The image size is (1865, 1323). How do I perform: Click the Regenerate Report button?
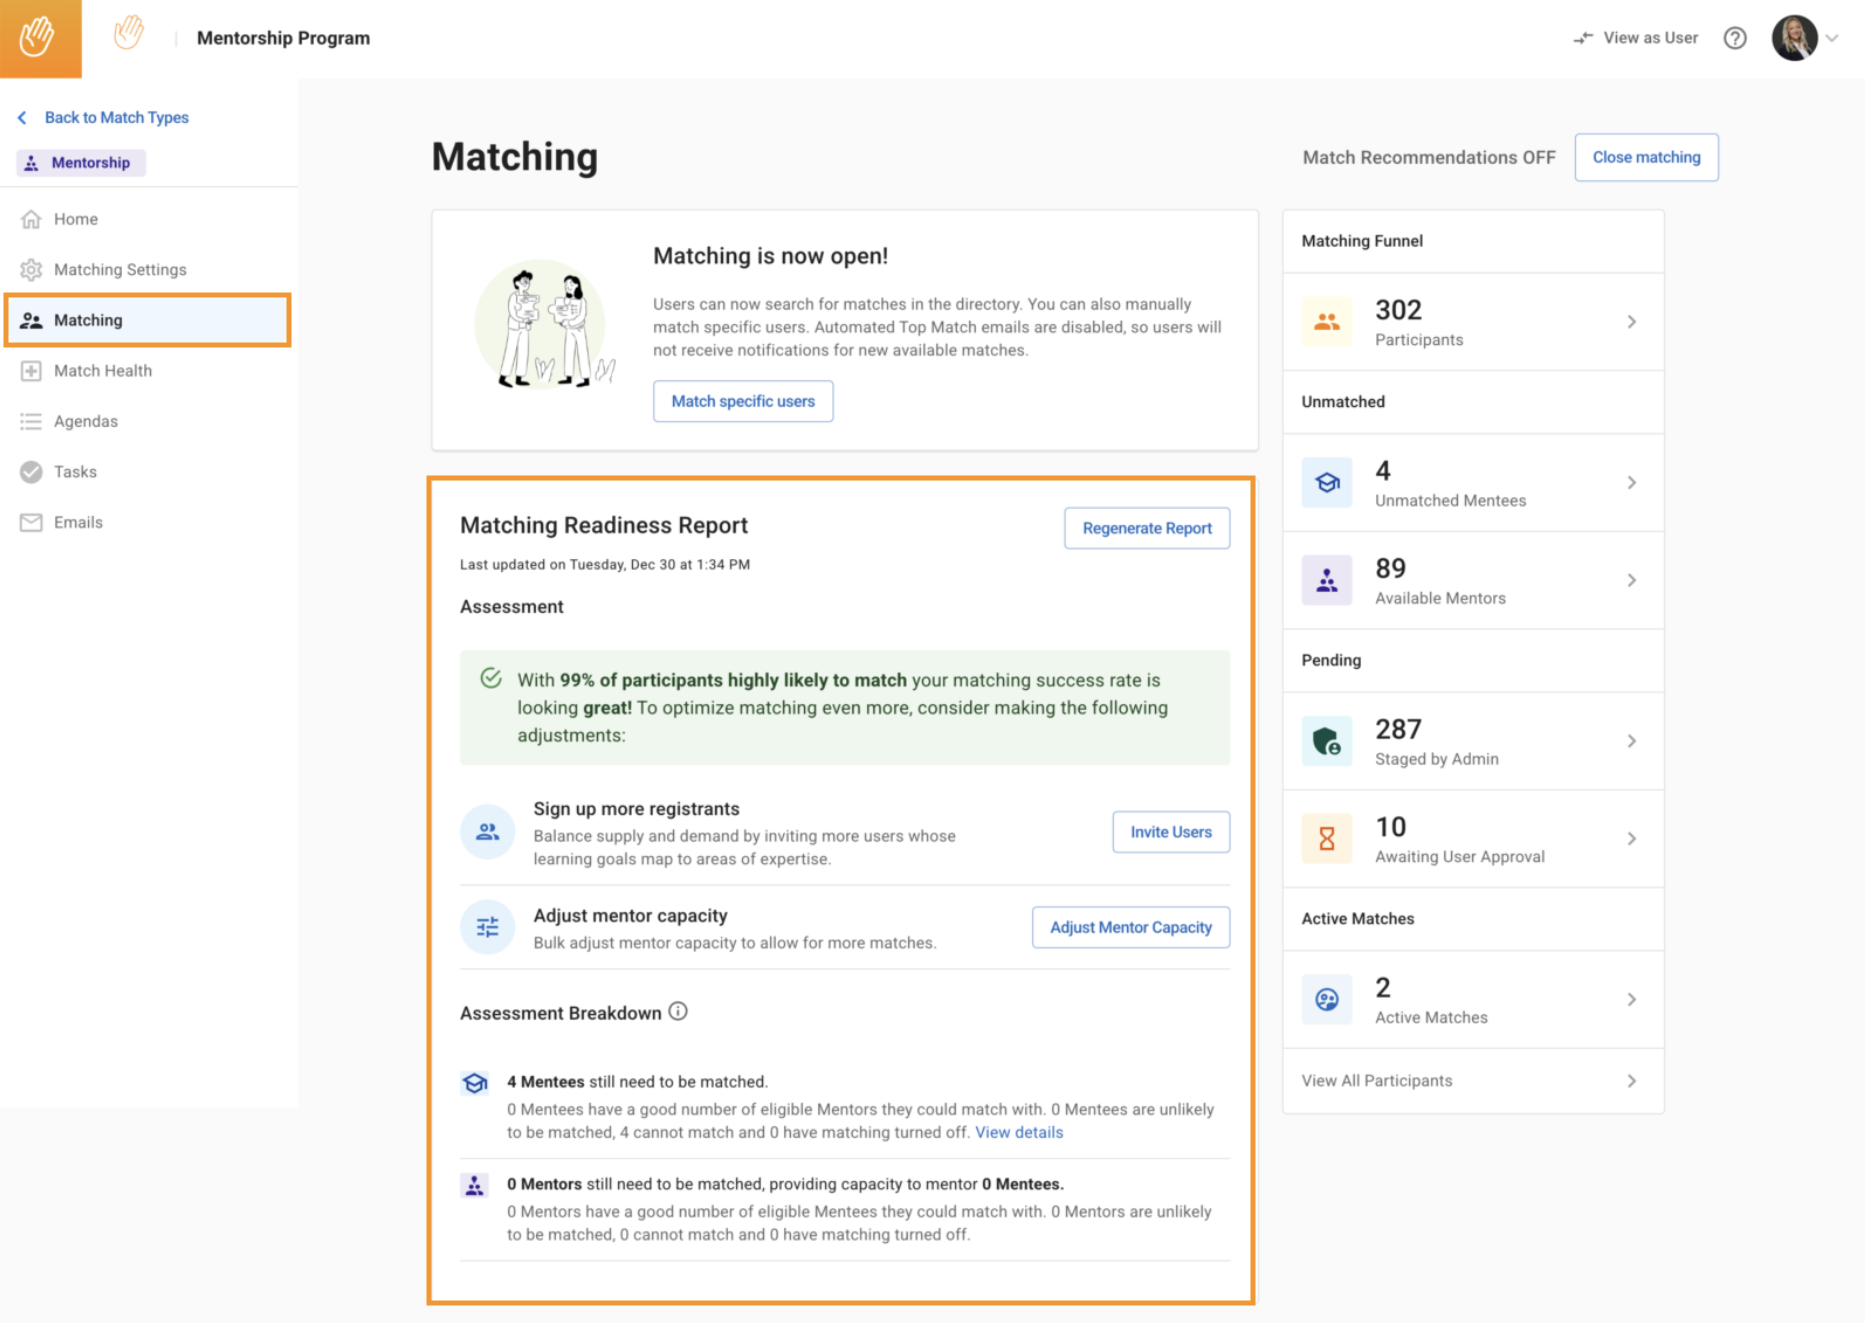pos(1146,528)
